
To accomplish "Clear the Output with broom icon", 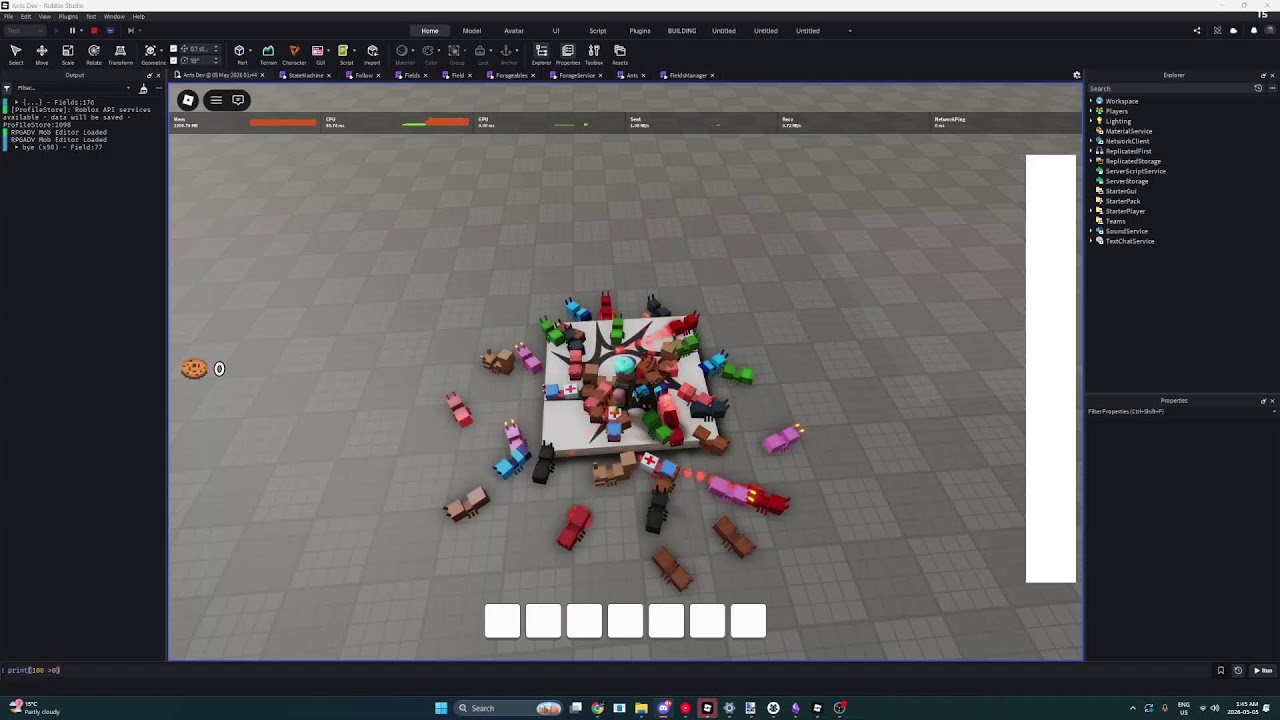I will [143, 89].
